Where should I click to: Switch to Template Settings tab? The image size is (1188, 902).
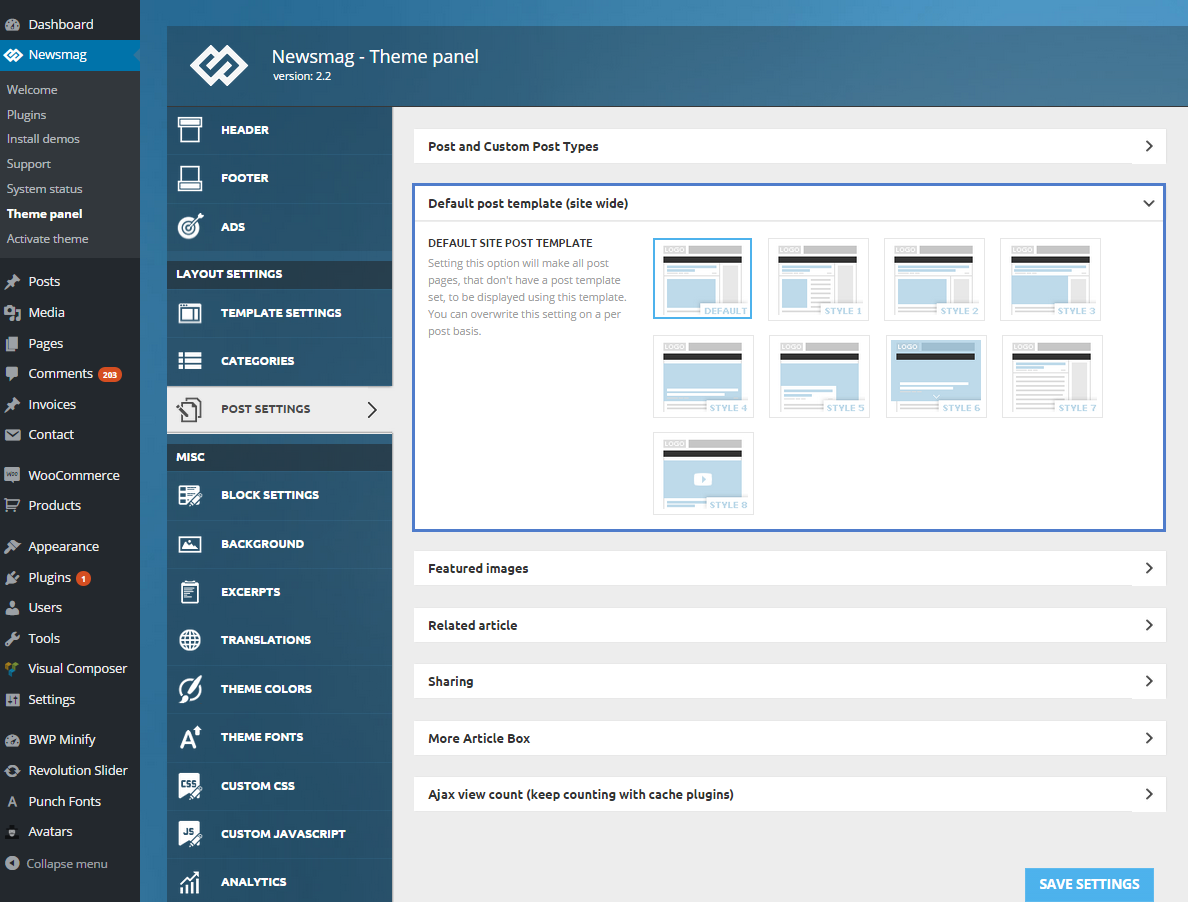click(x=280, y=313)
